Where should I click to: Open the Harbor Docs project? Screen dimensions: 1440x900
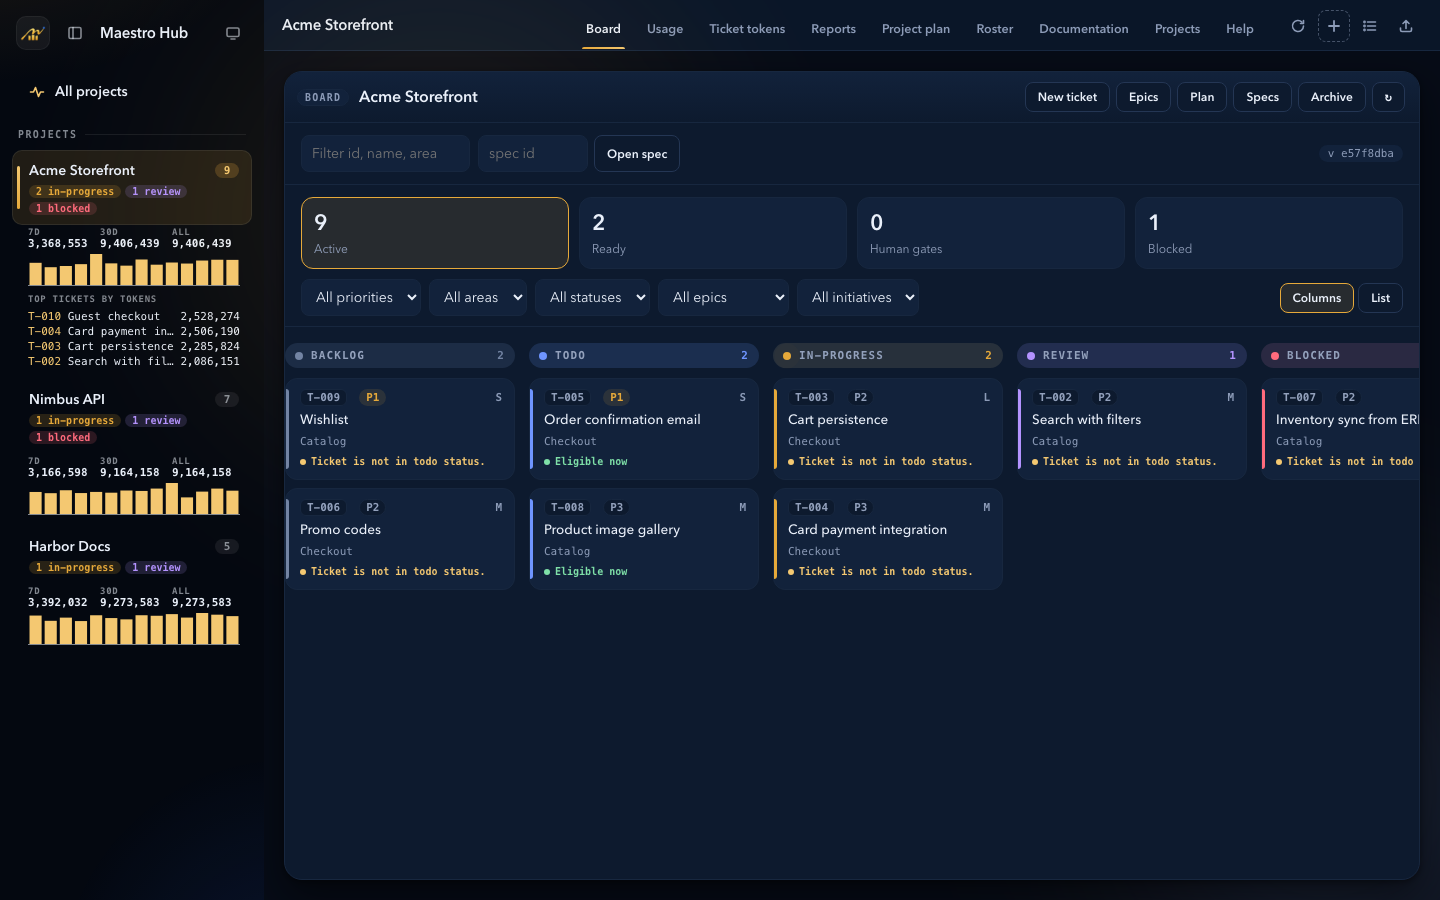(x=132, y=556)
